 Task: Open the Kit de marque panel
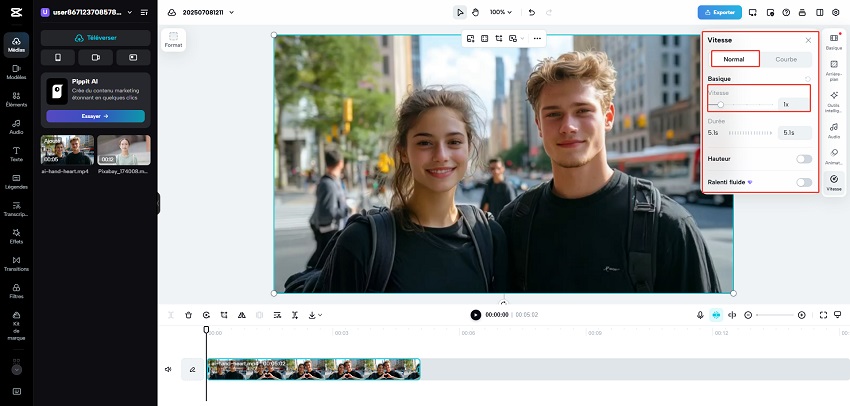(x=16, y=326)
